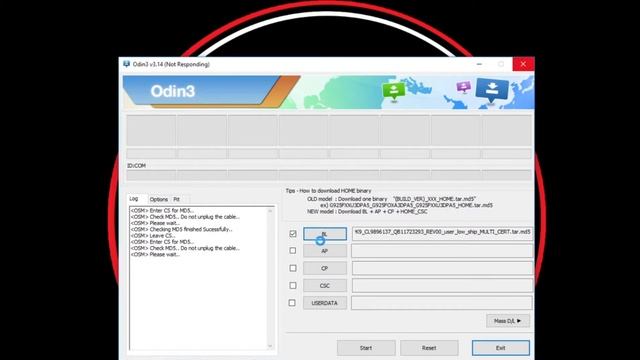Viewport: 640px width, 360px height.
Task: Click the CP file button
Action: [325, 268]
